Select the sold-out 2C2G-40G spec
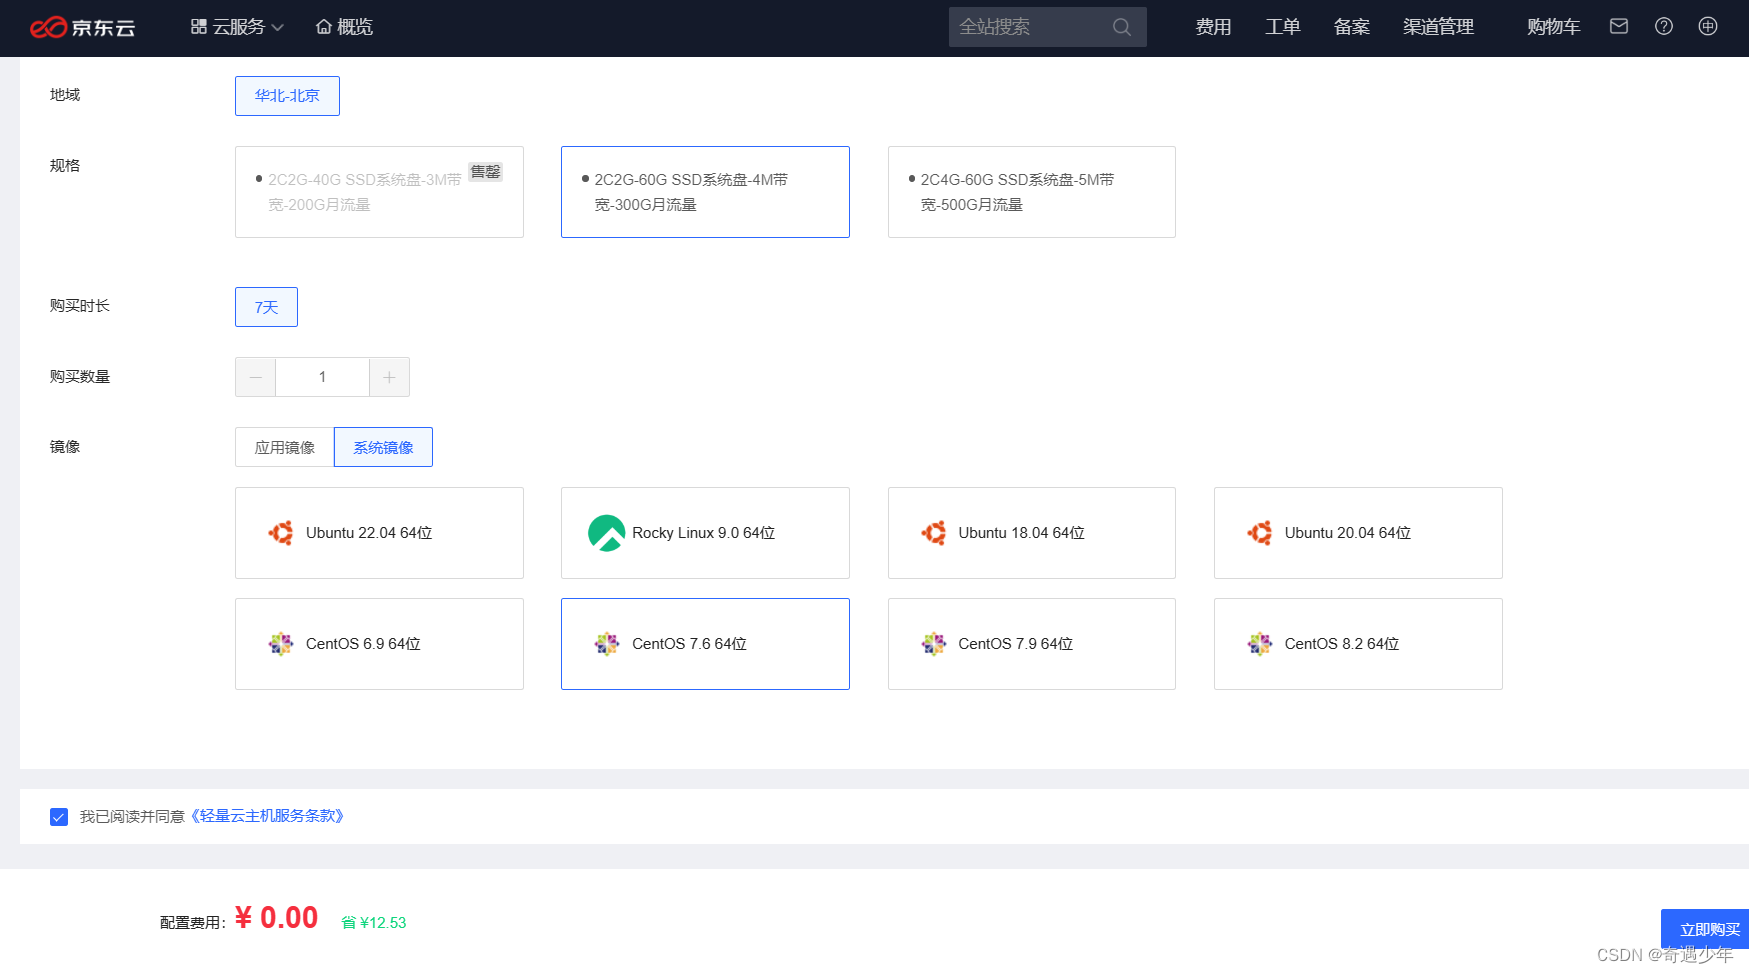Viewport: 1749px width, 973px height. tap(379, 192)
